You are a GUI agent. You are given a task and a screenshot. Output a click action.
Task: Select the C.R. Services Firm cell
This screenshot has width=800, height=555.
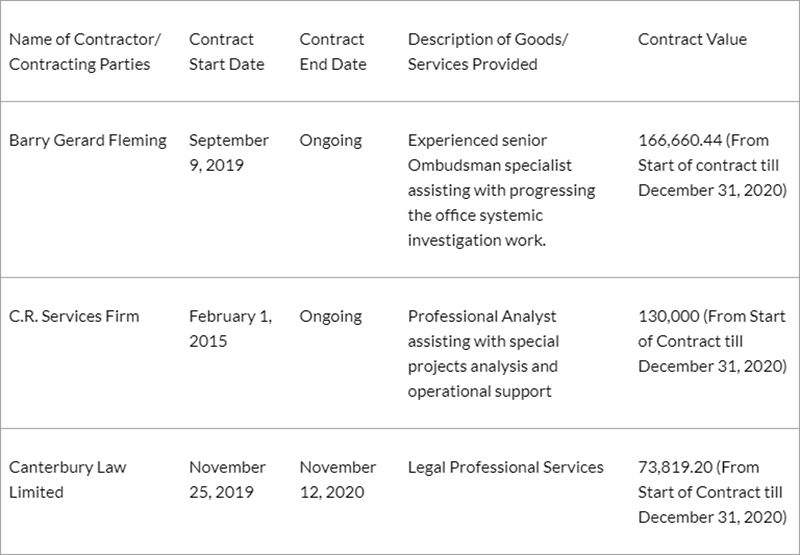pos(74,316)
